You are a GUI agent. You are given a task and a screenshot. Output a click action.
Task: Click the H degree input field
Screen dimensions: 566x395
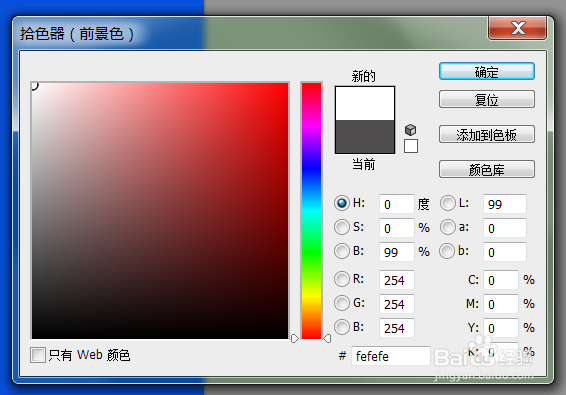click(396, 204)
